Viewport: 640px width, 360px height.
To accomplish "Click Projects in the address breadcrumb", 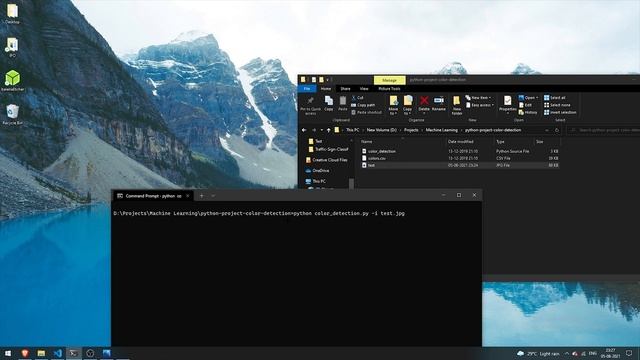I will pyautogui.click(x=411, y=130).
